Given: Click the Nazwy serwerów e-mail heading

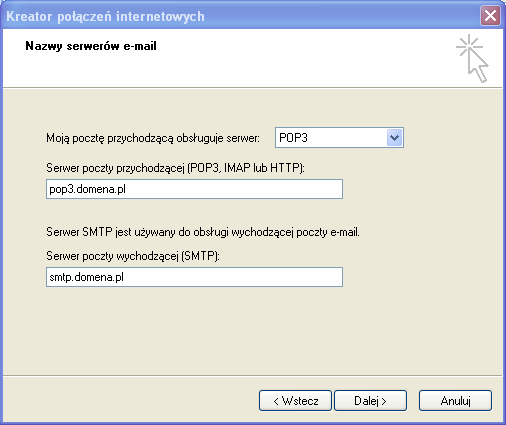Looking at the screenshot, I should click(x=91, y=46).
